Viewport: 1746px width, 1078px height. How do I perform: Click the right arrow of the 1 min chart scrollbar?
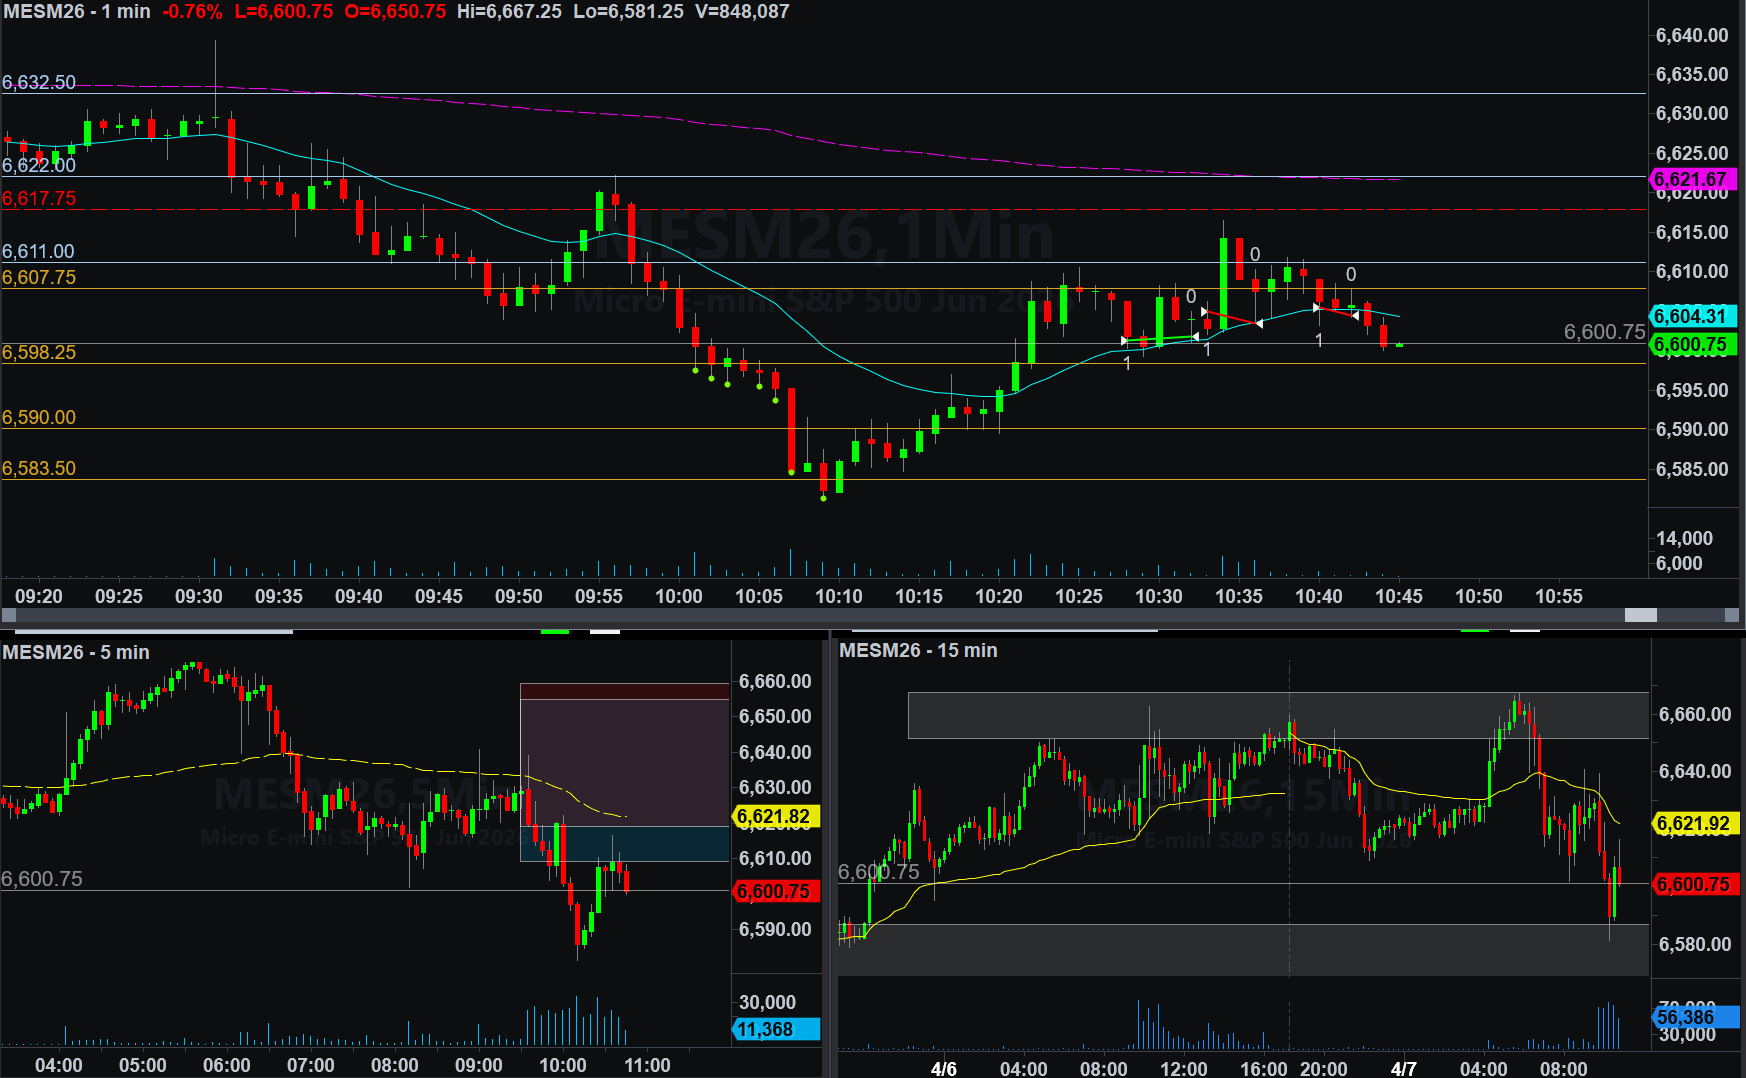tap(1733, 615)
